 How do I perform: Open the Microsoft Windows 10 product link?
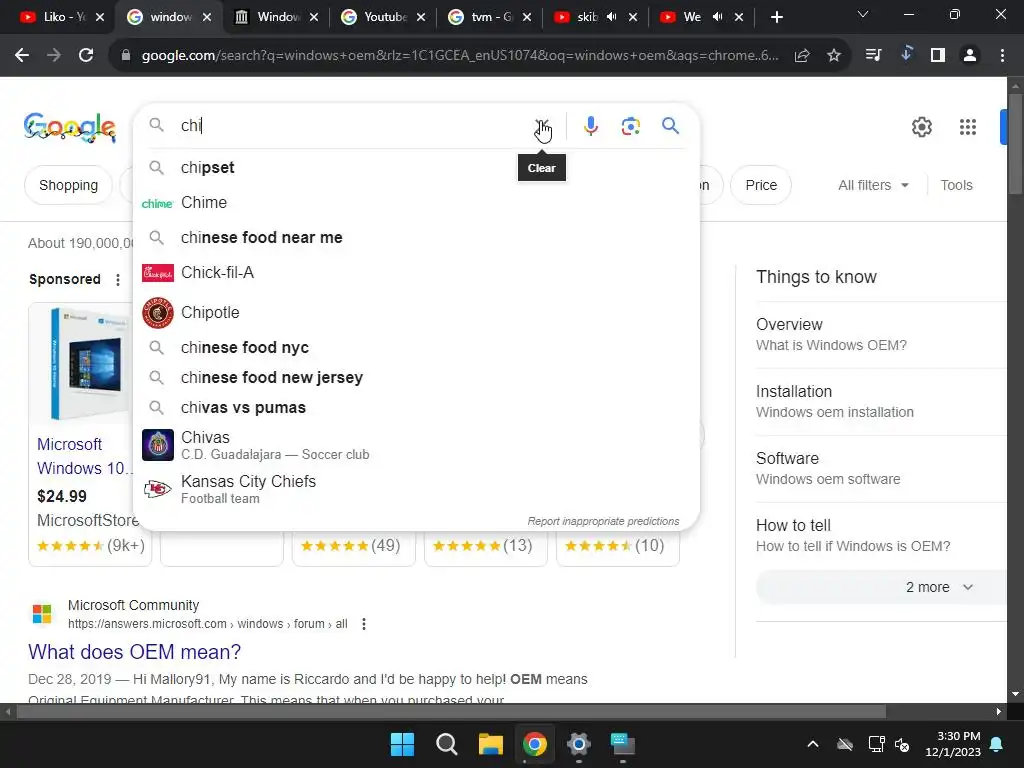pyautogui.click(x=85, y=456)
